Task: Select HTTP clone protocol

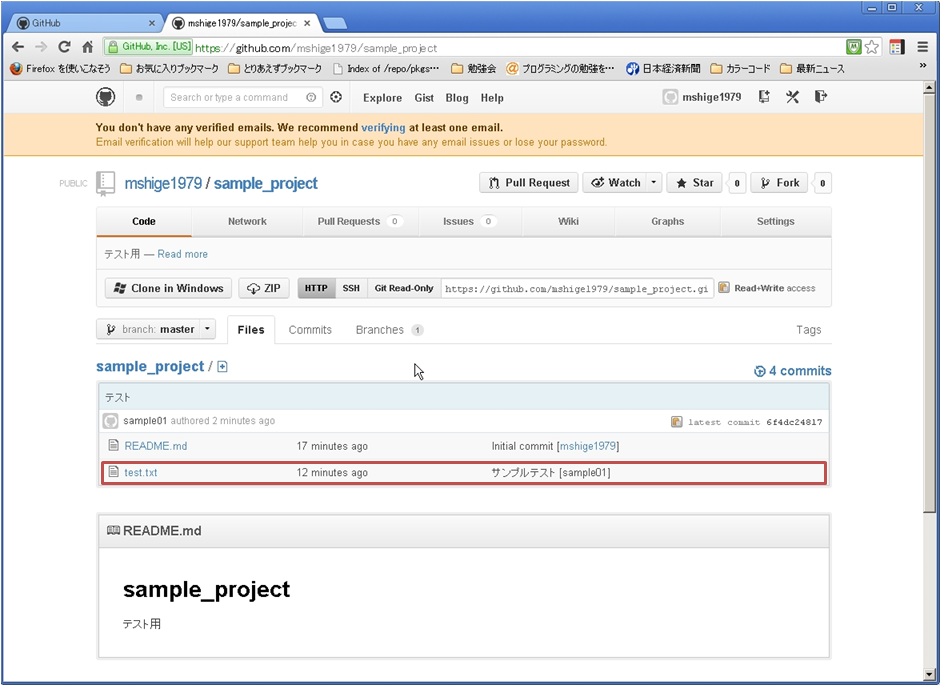Action: (x=316, y=288)
